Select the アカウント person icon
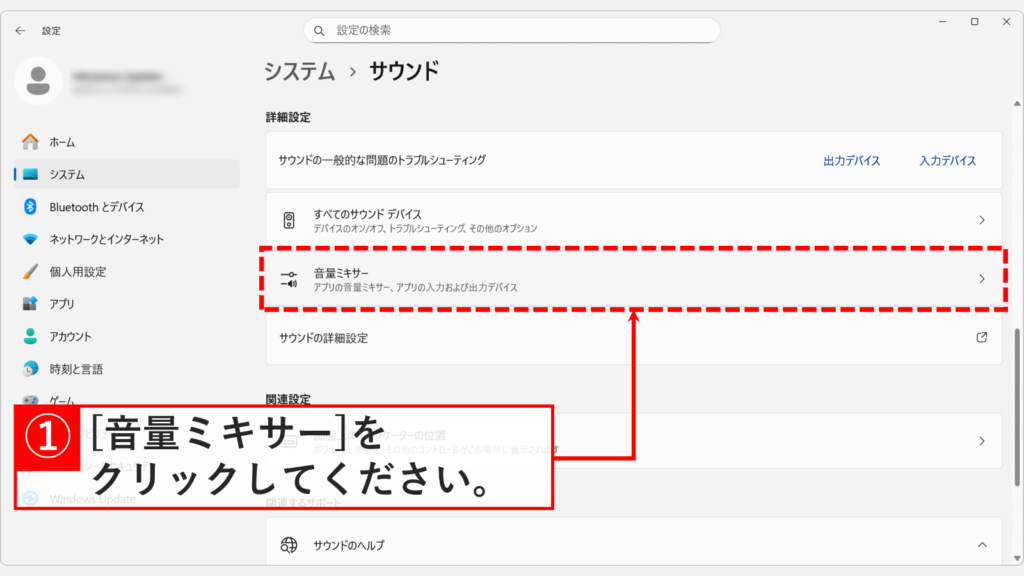Image resolution: width=1024 pixels, height=576 pixels. [x=29, y=338]
